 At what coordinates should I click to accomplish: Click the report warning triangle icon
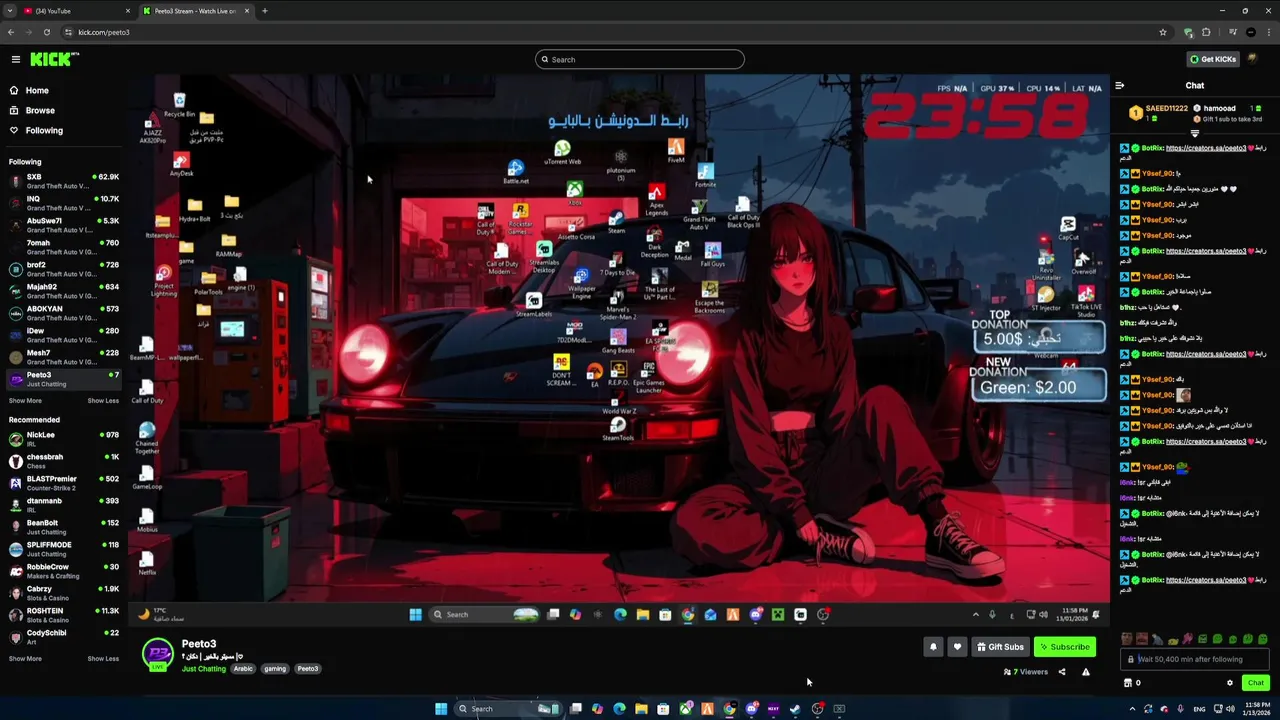(x=1086, y=672)
